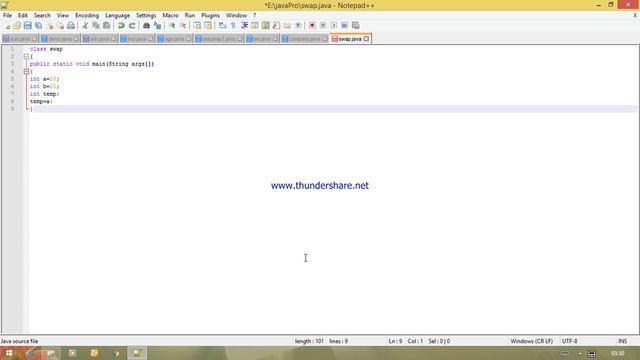This screenshot has height=360, width=640.
Task: Click the Open file toolbar icon
Action: 17,26
